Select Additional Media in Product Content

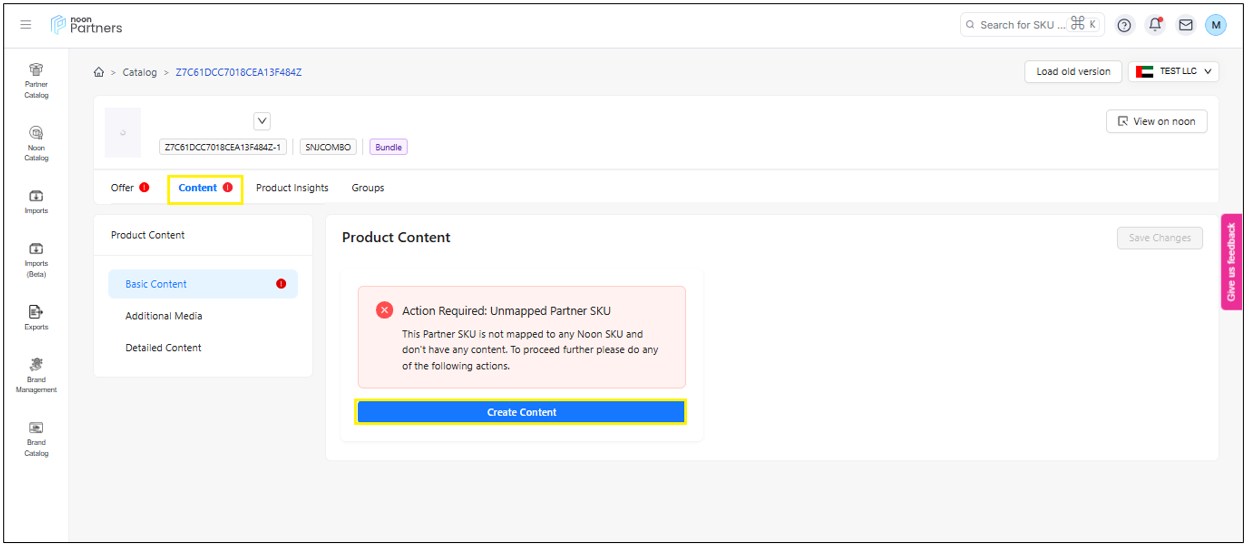[x=164, y=316]
